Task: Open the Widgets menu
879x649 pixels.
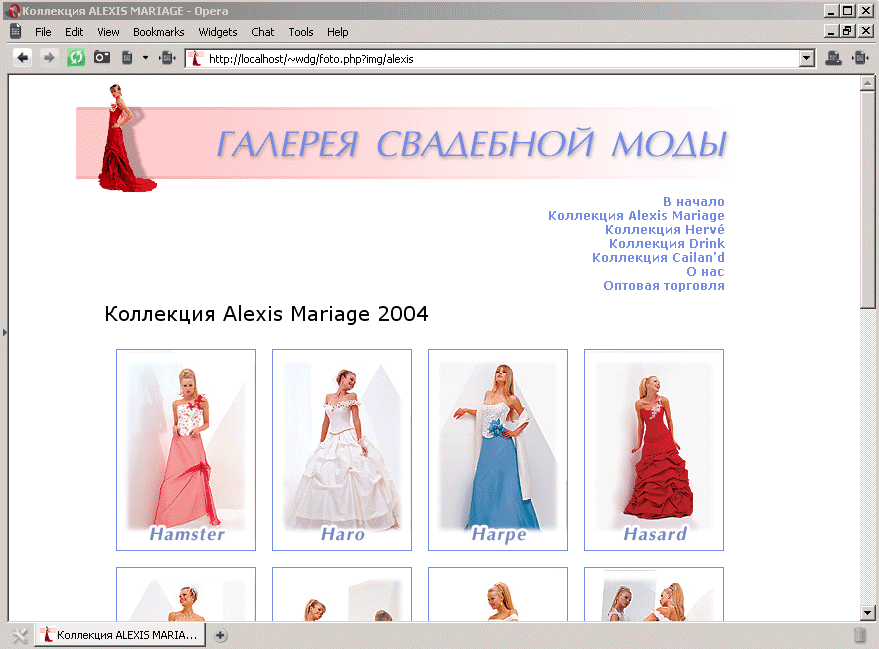Action: tap(218, 32)
